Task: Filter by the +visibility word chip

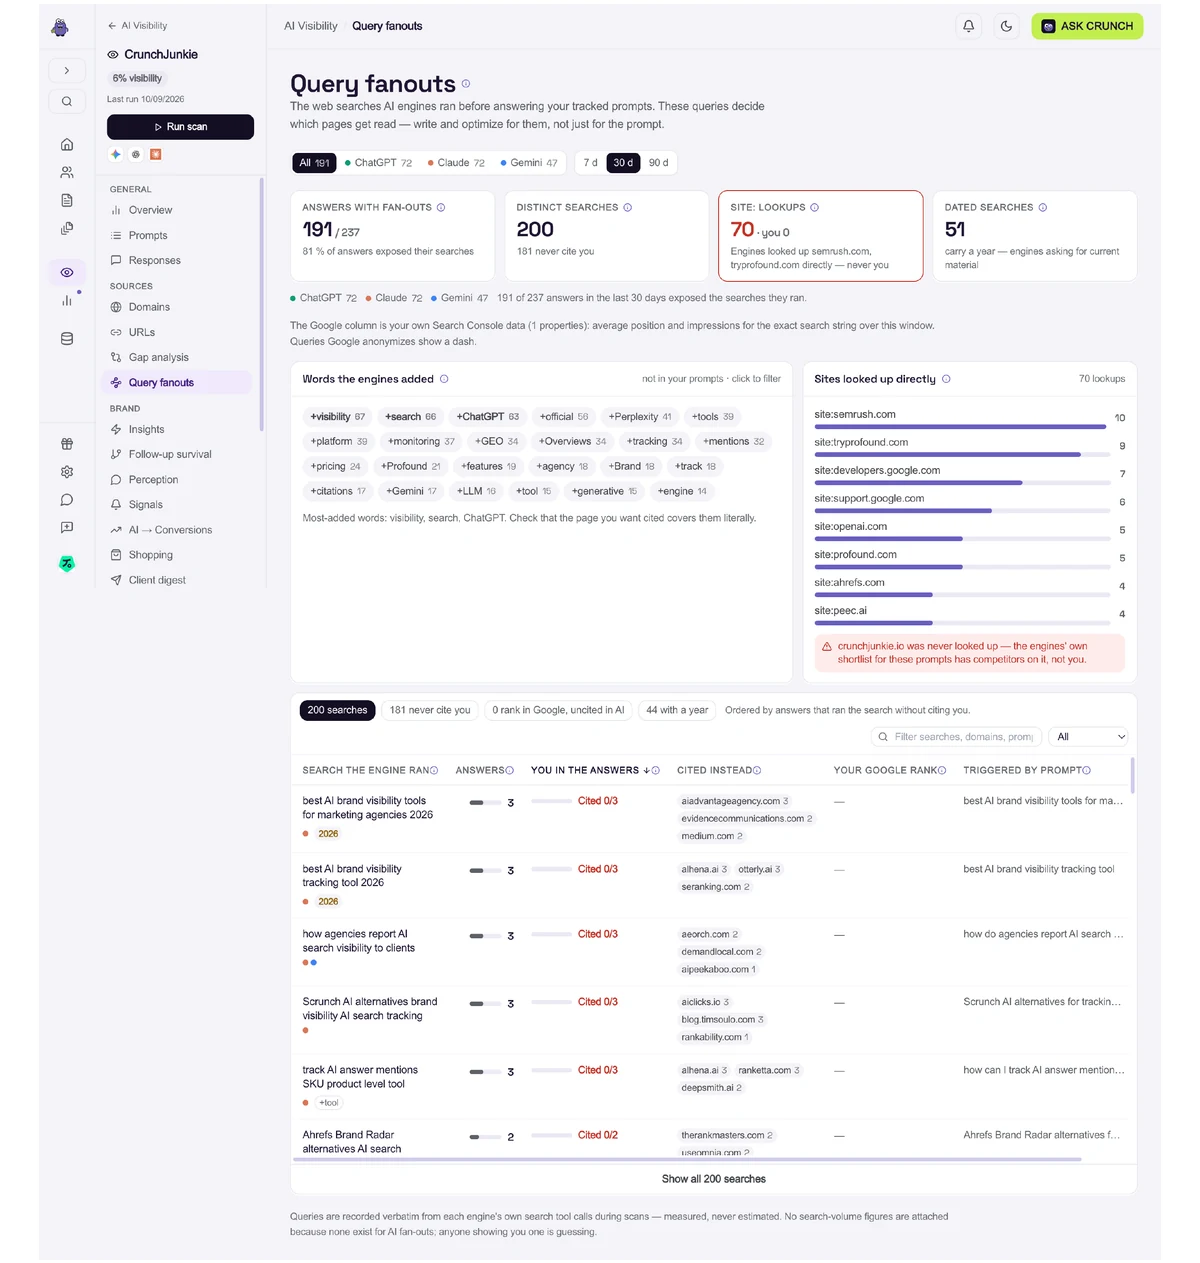Action: (x=338, y=417)
